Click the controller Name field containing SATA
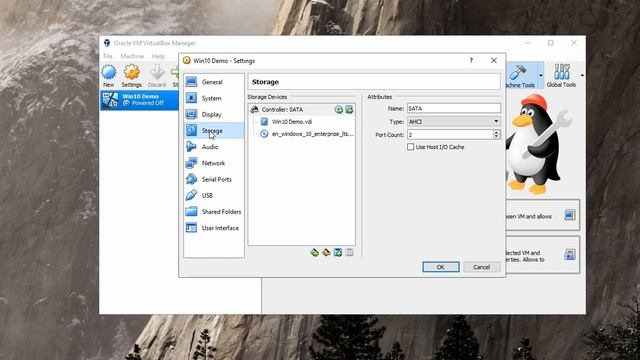The width and height of the screenshot is (640, 360). (x=454, y=109)
